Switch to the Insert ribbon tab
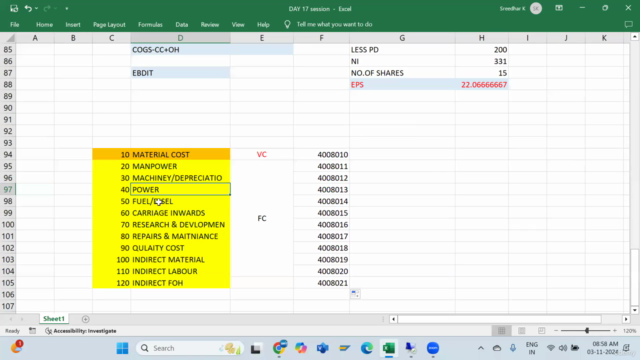The width and height of the screenshot is (640, 360). 73,24
